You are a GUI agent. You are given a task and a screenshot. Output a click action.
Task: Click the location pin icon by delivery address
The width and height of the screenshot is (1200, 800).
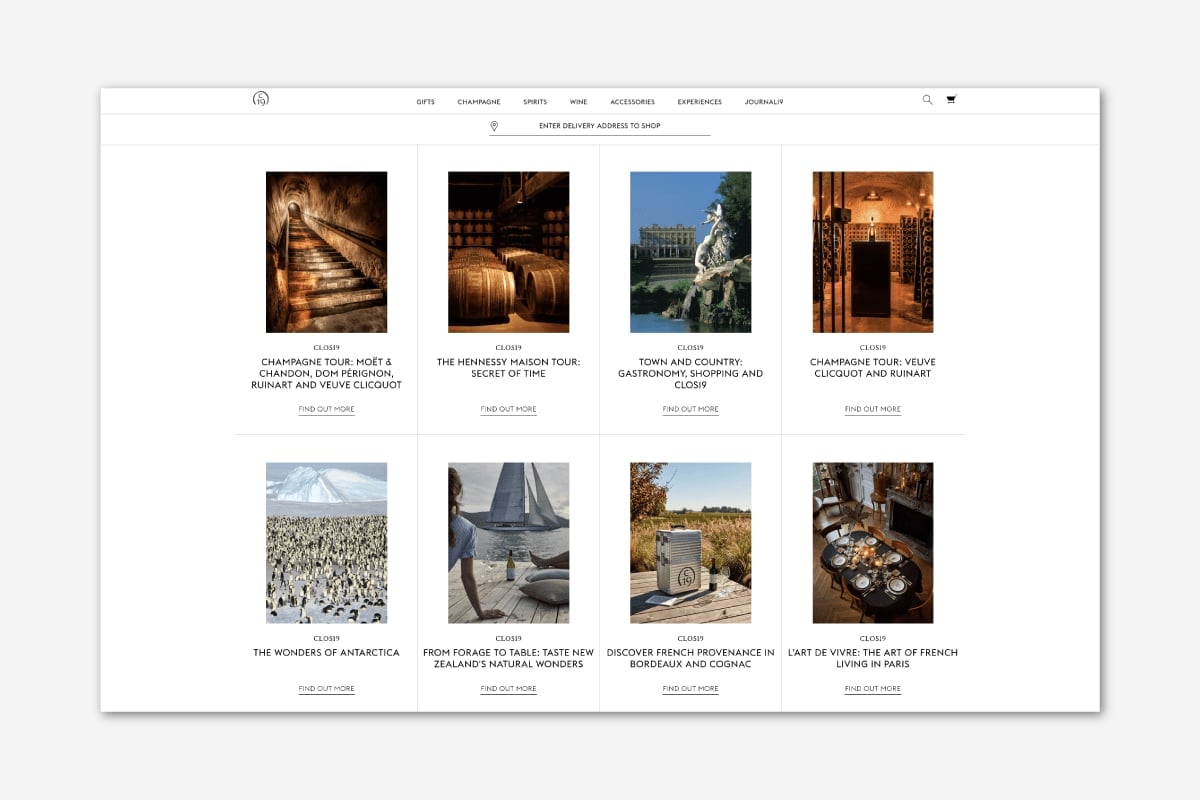[494, 126]
